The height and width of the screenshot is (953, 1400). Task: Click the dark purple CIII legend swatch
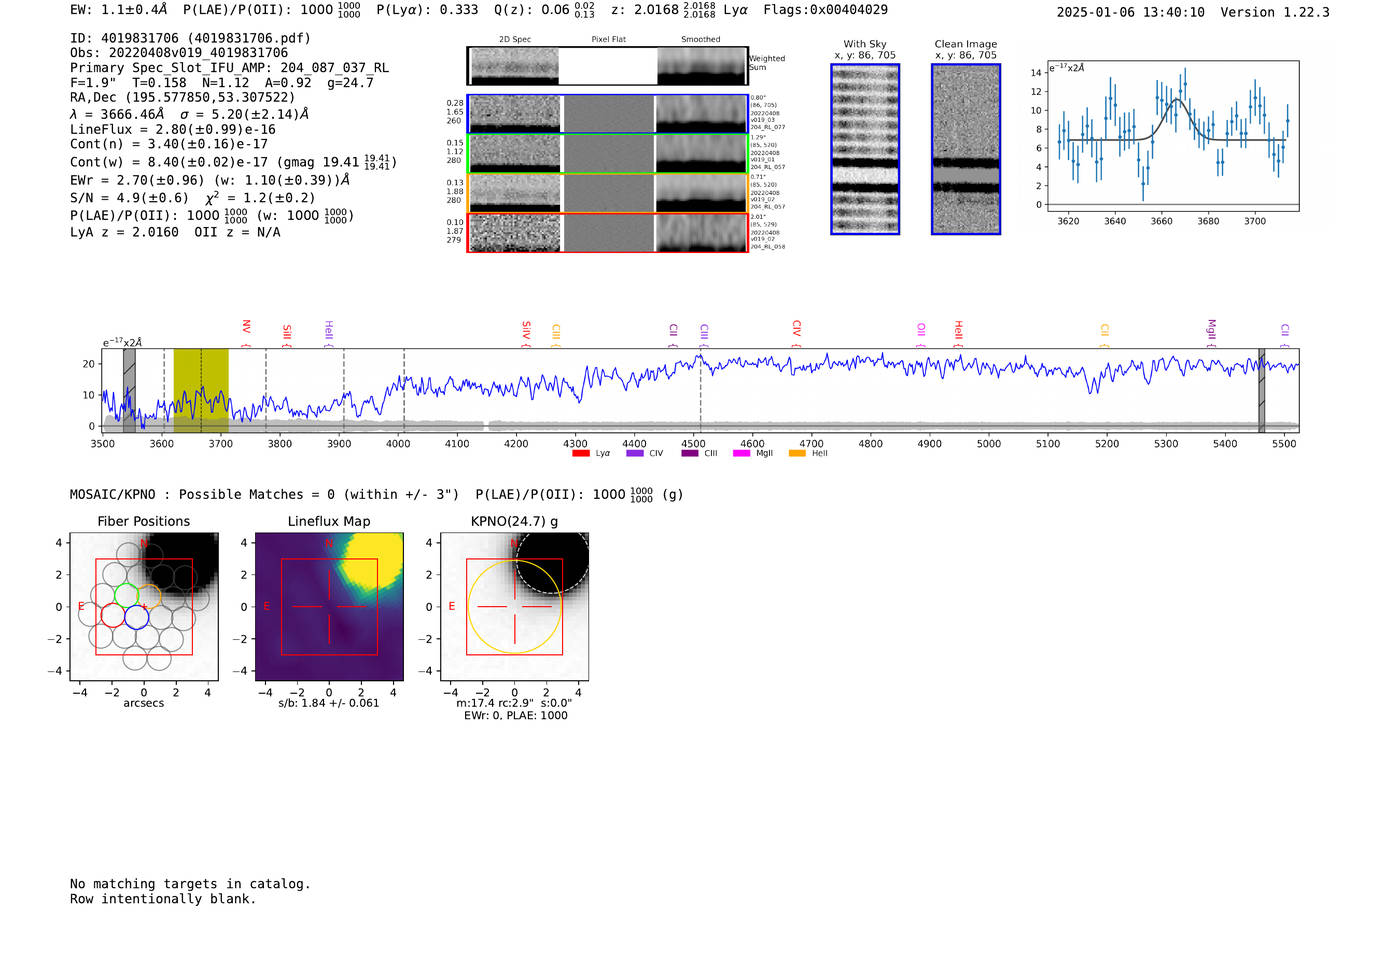pyautogui.click(x=689, y=453)
